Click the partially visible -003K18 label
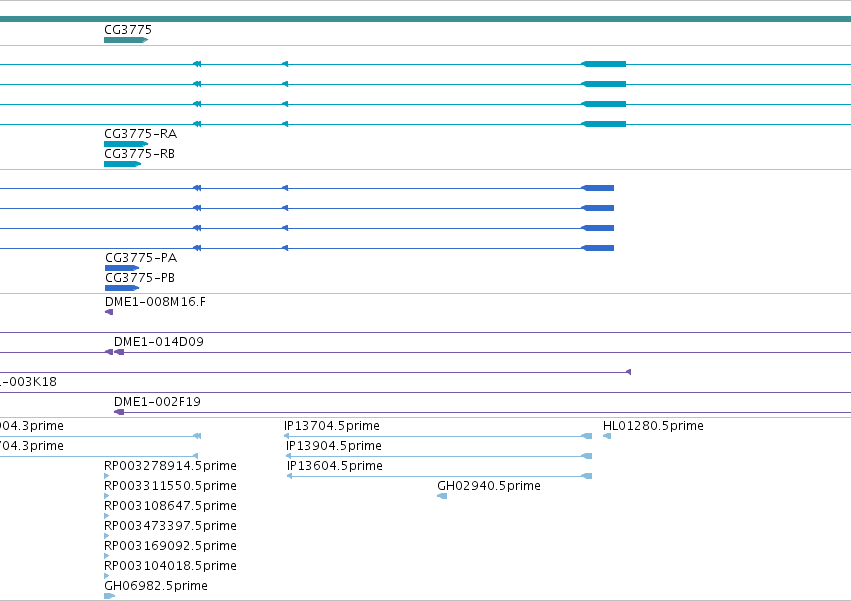The height and width of the screenshot is (601, 851). tap(28, 382)
